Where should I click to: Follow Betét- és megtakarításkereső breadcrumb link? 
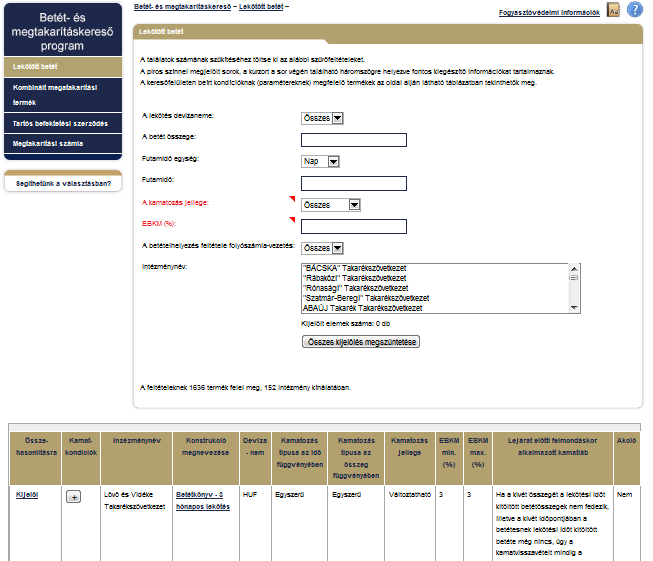182,7
